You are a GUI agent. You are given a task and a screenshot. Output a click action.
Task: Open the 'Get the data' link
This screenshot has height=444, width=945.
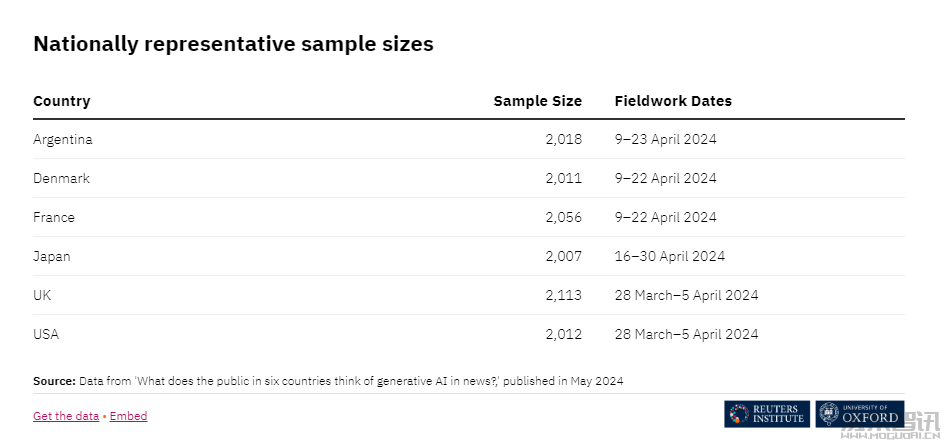(x=66, y=416)
